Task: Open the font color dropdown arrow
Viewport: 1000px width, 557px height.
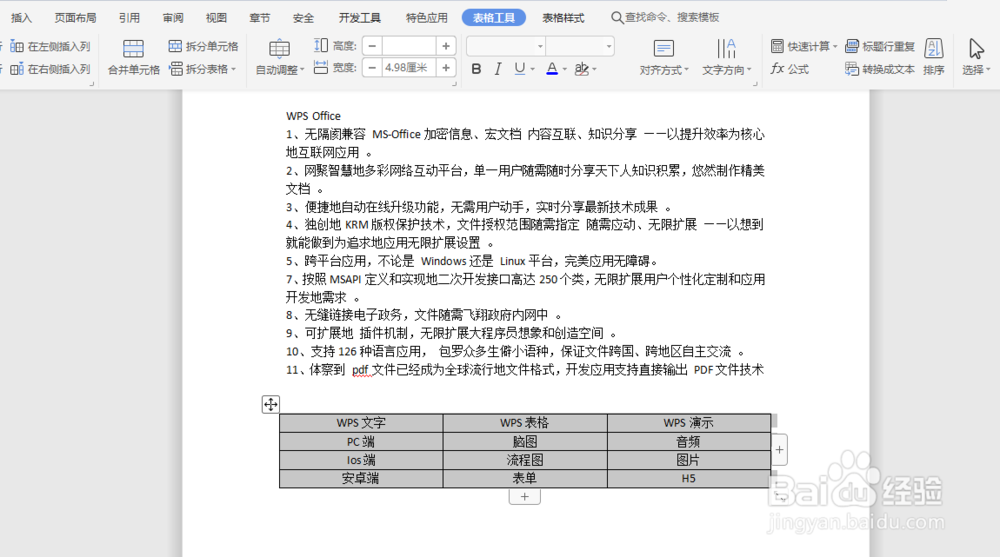Action: tap(564, 69)
